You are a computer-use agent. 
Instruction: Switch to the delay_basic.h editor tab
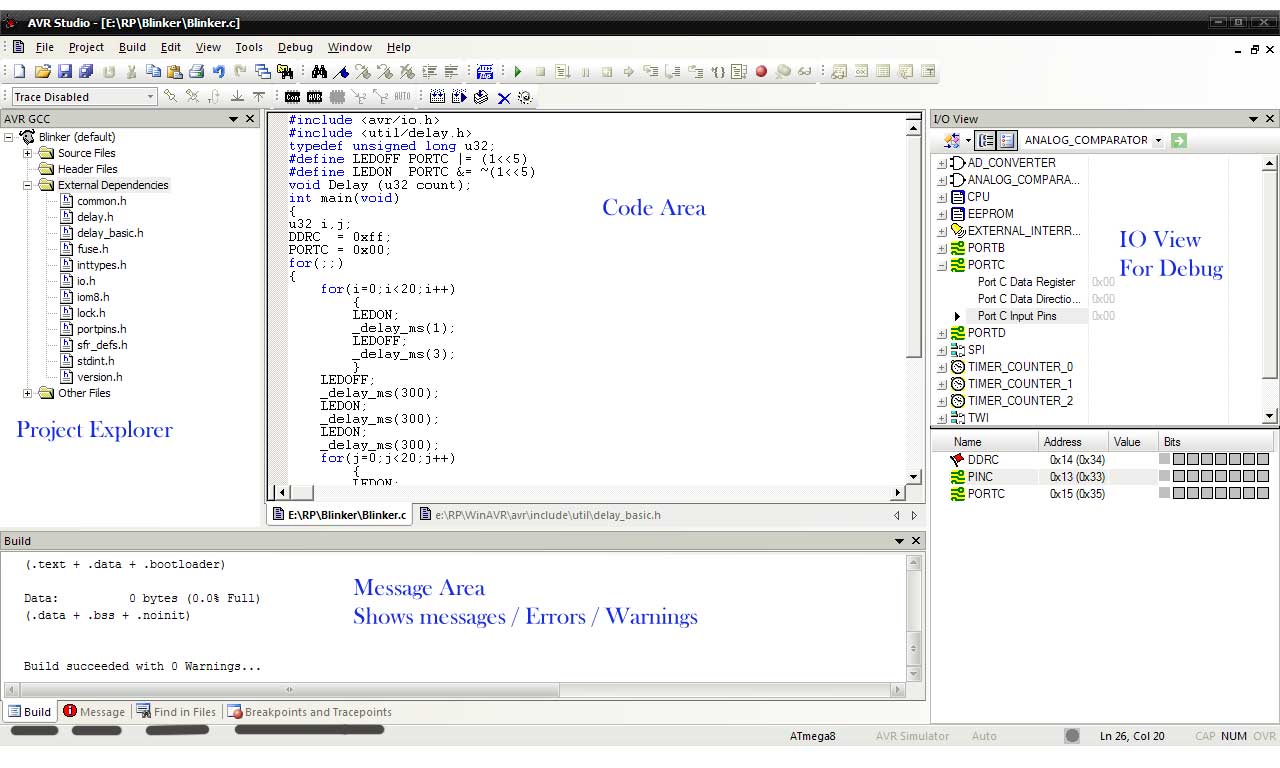coord(541,515)
